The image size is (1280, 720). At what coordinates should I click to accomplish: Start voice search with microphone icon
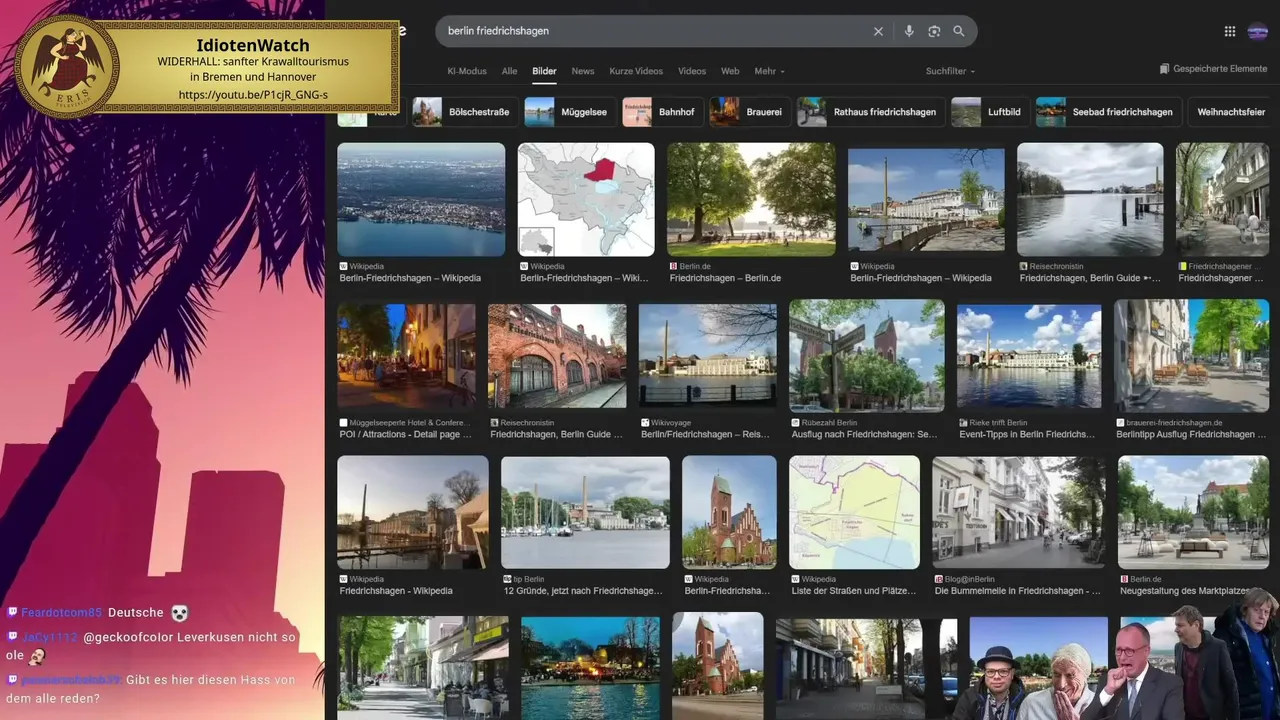point(909,31)
